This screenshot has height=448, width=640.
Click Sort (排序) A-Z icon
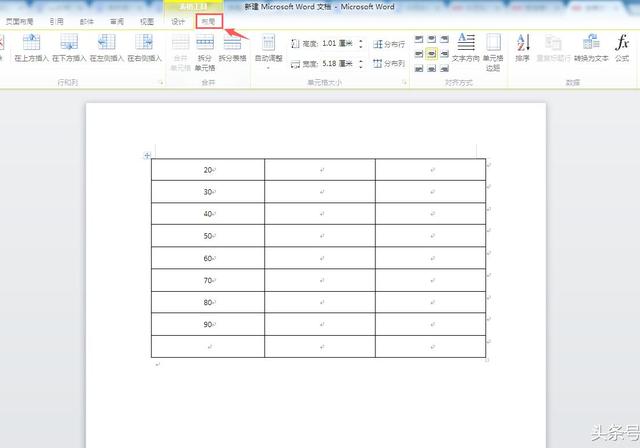point(522,46)
